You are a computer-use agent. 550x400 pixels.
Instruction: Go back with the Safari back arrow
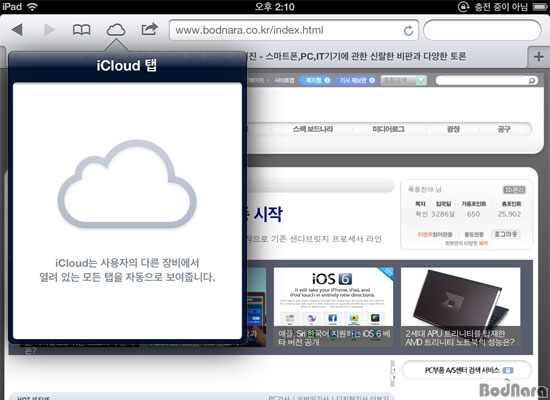point(17,30)
